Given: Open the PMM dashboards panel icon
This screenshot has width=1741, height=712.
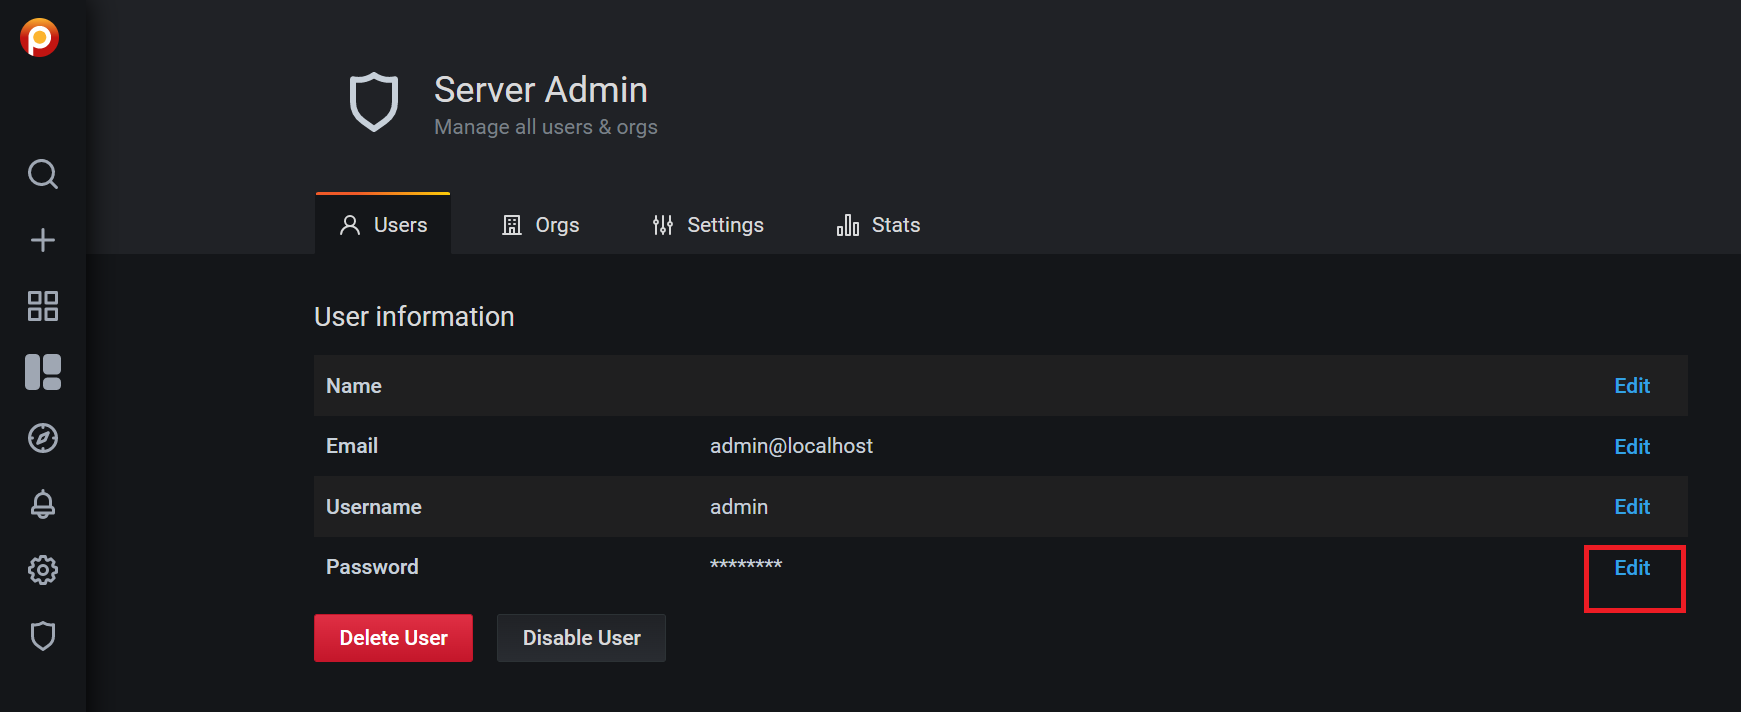Looking at the screenshot, I should 43,372.
